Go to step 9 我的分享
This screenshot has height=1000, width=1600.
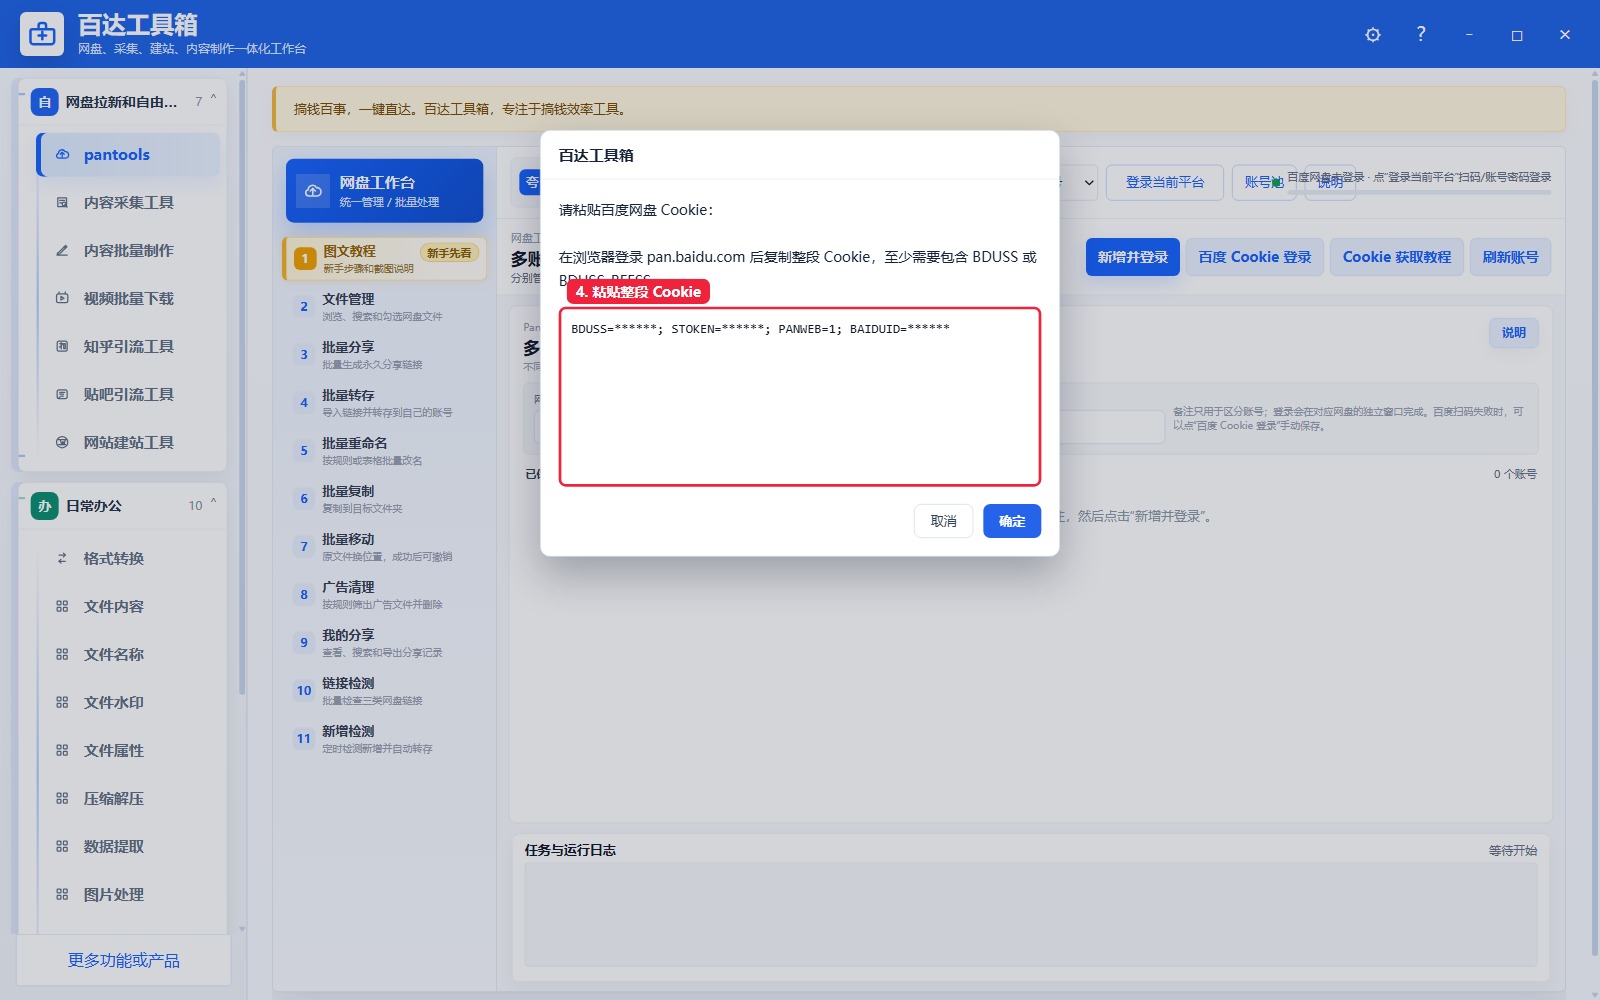point(385,642)
